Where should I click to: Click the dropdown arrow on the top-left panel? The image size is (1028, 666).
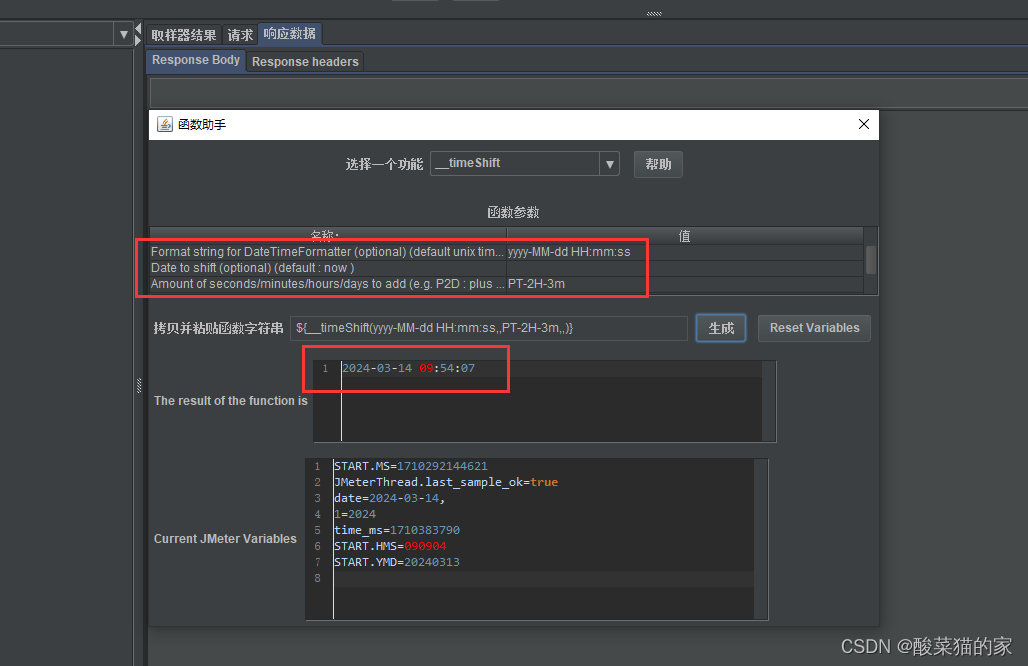pos(122,33)
